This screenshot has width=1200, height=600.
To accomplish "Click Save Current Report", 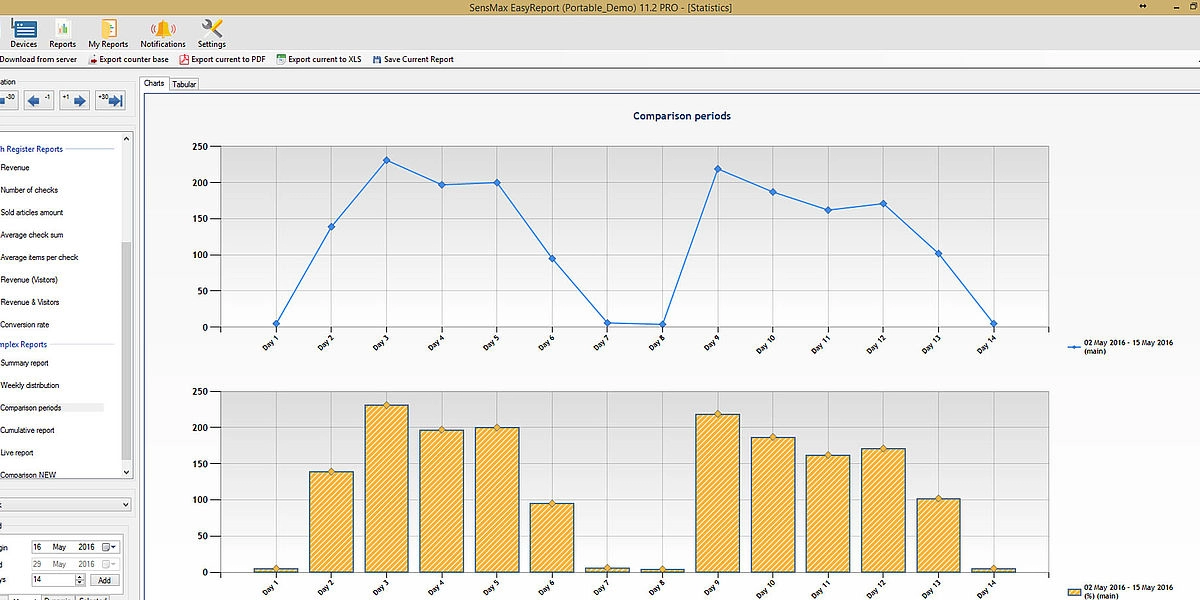I will pos(412,60).
